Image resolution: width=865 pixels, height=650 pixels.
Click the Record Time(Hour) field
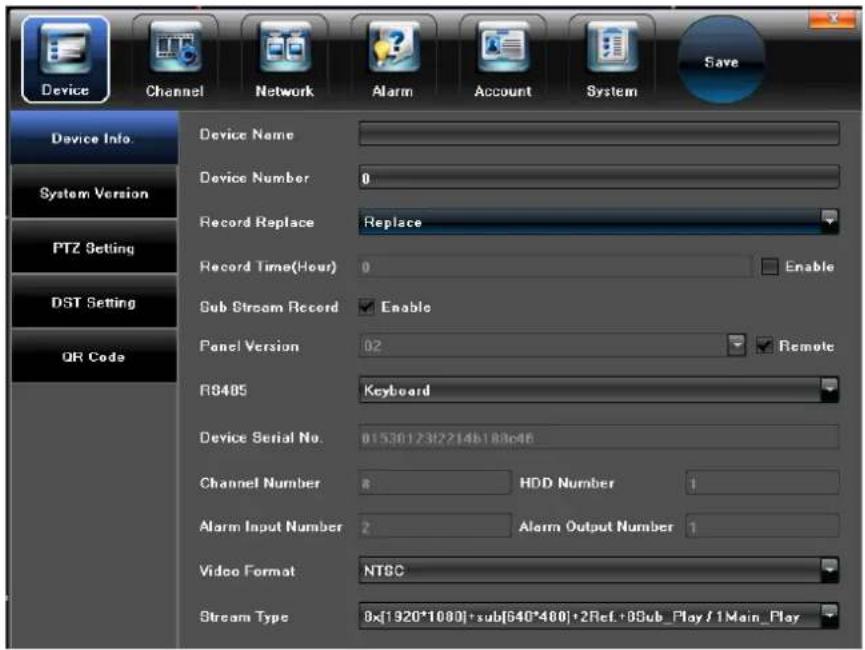(556, 267)
